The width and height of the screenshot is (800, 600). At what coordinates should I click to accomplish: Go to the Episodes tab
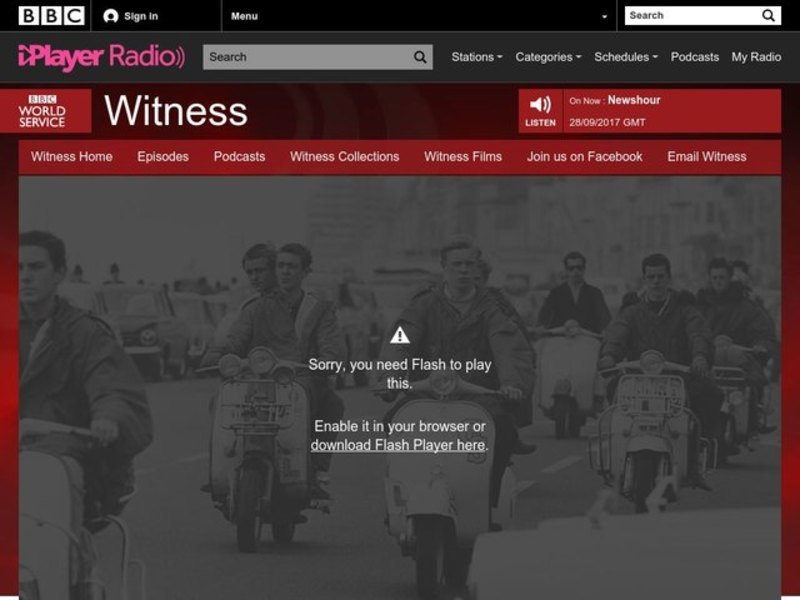(163, 157)
